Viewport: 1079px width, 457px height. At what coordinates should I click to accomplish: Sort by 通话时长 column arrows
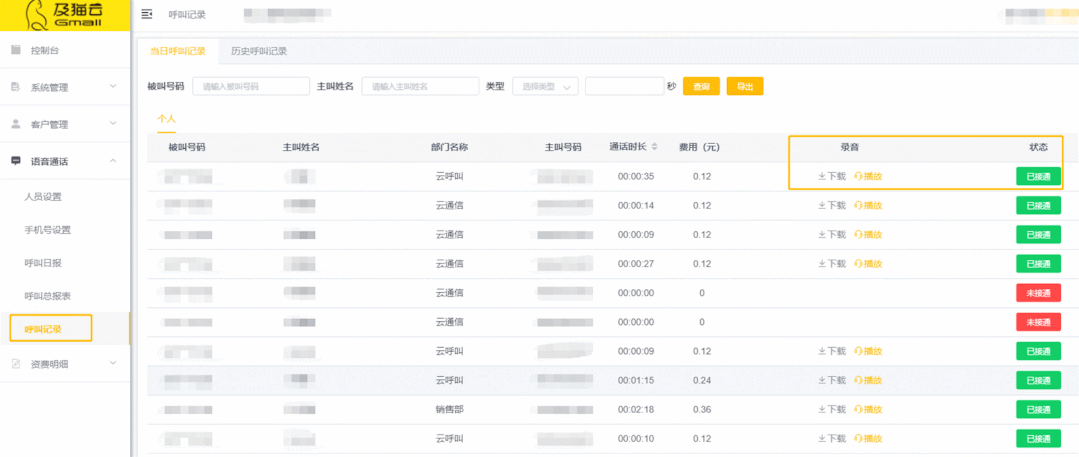click(x=654, y=147)
